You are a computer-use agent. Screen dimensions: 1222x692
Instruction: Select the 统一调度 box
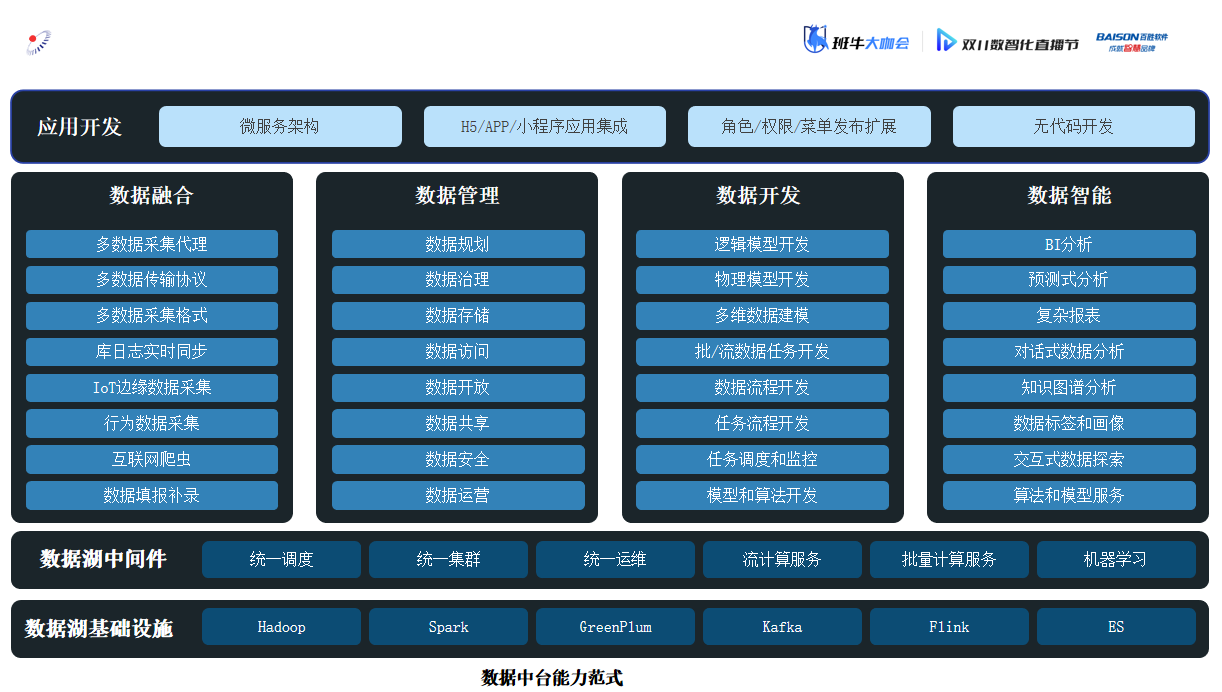pos(281,560)
